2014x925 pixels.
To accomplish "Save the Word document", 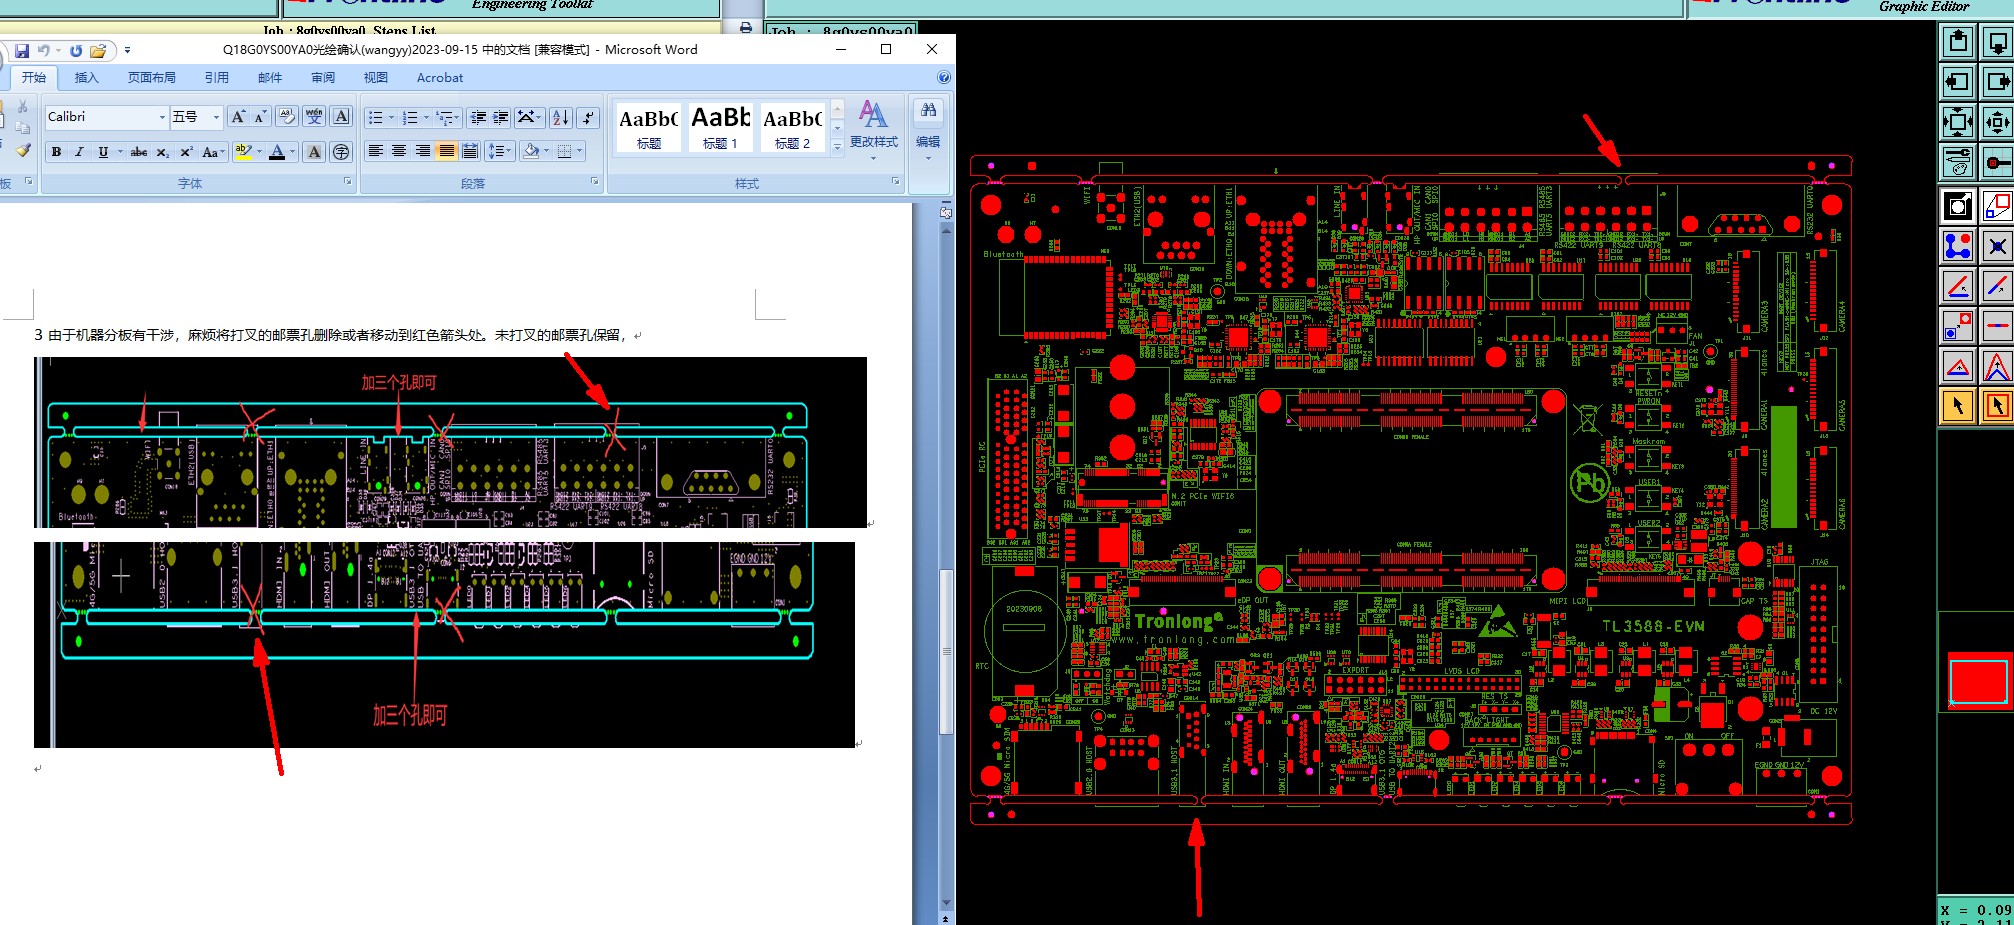I will [x=22, y=50].
